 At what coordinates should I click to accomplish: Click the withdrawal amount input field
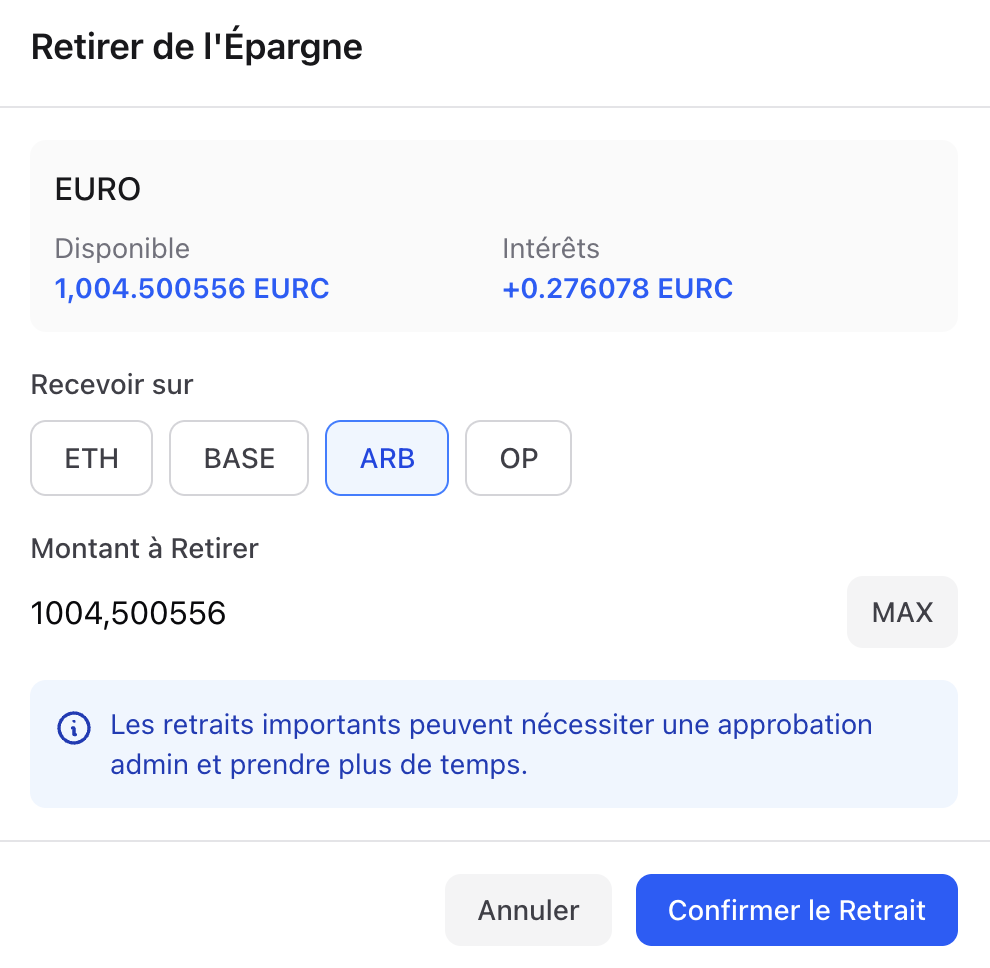(x=430, y=612)
